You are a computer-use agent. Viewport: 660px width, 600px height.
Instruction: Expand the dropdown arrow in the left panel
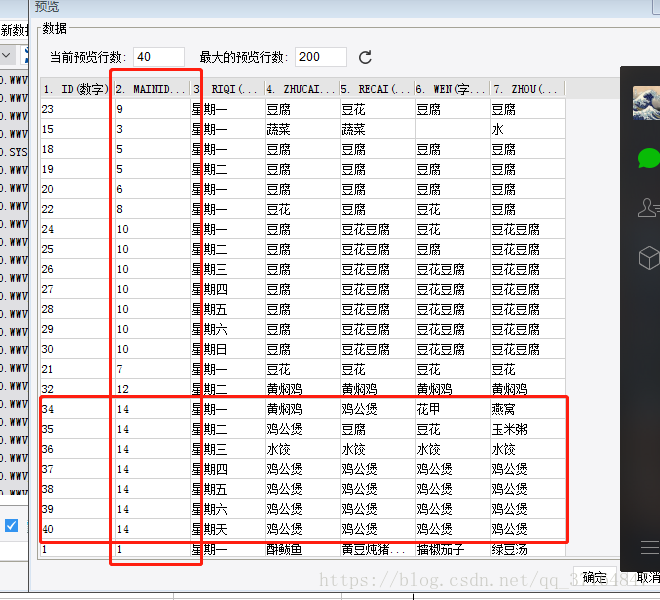[x=6, y=55]
